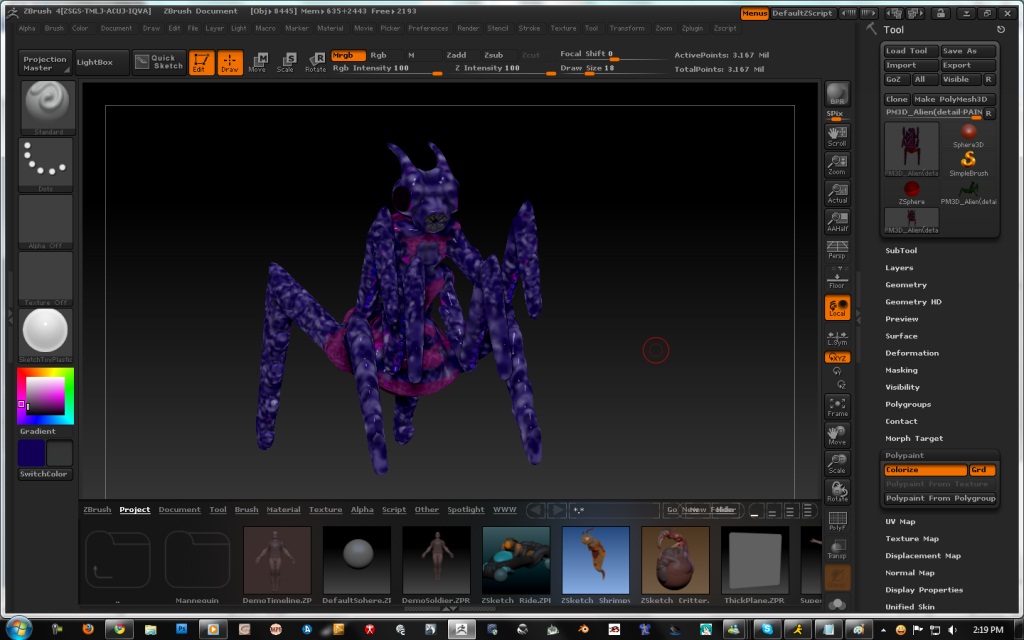Open the Dots stroke type picker

tap(45, 164)
